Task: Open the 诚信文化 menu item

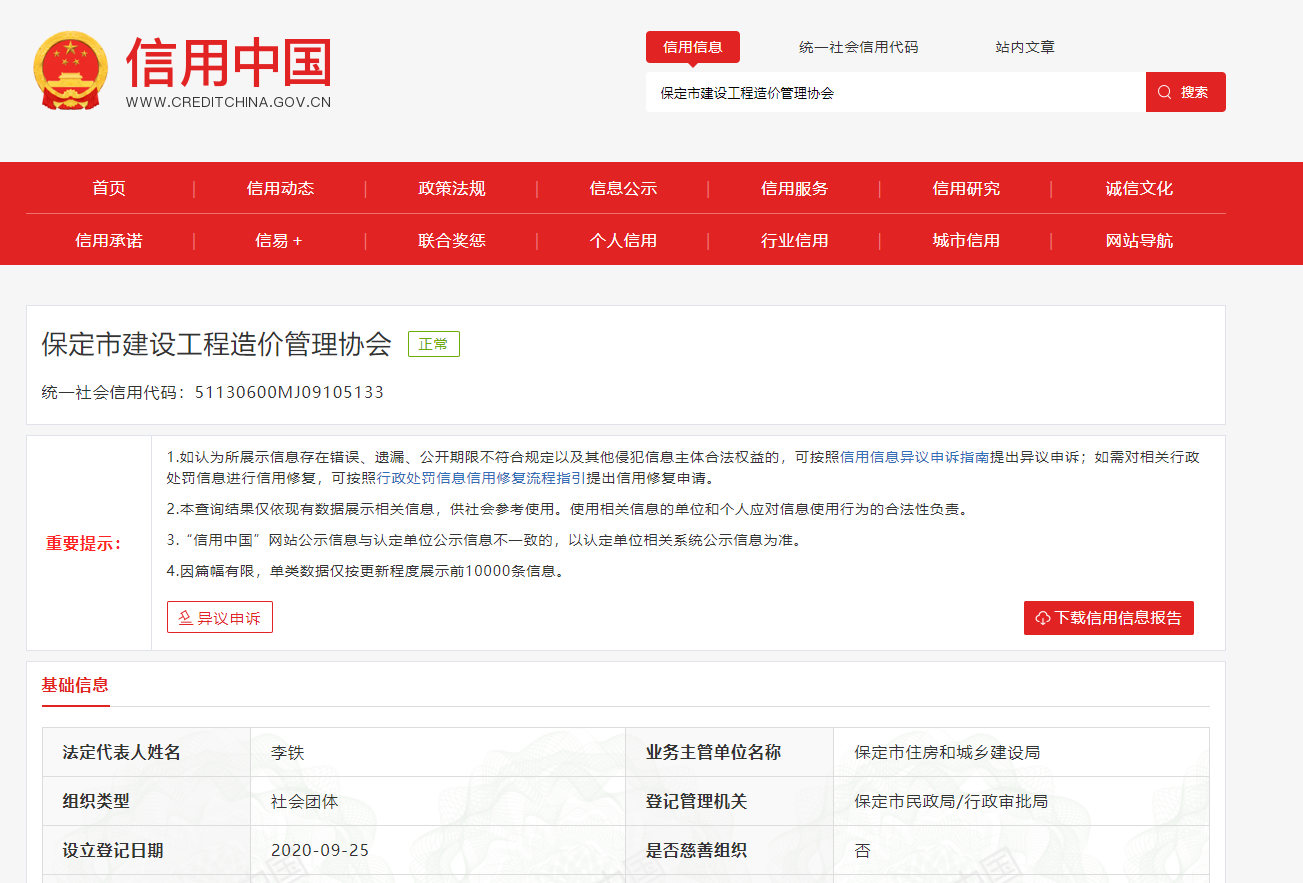Action: [x=1139, y=188]
